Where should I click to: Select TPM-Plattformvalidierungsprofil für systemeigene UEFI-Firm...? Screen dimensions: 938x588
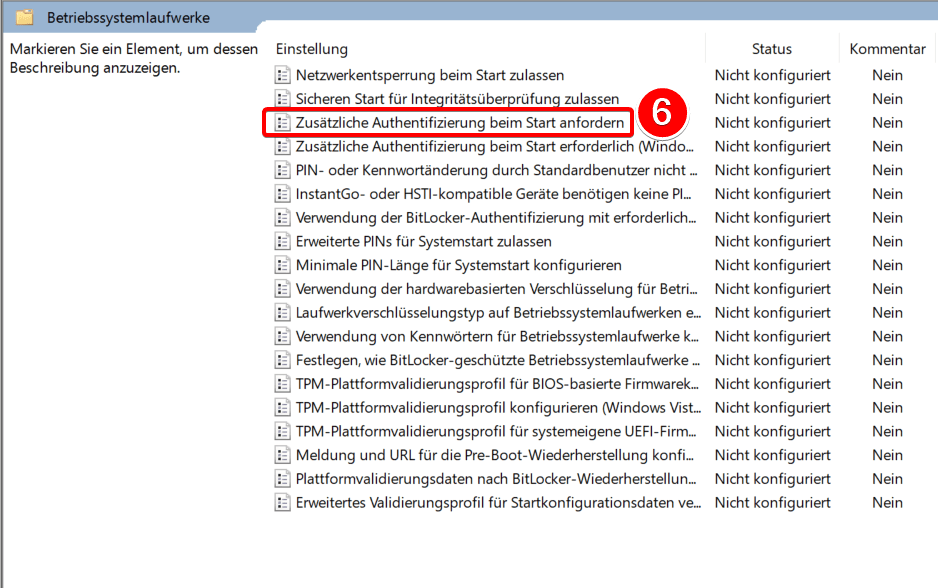(x=496, y=431)
